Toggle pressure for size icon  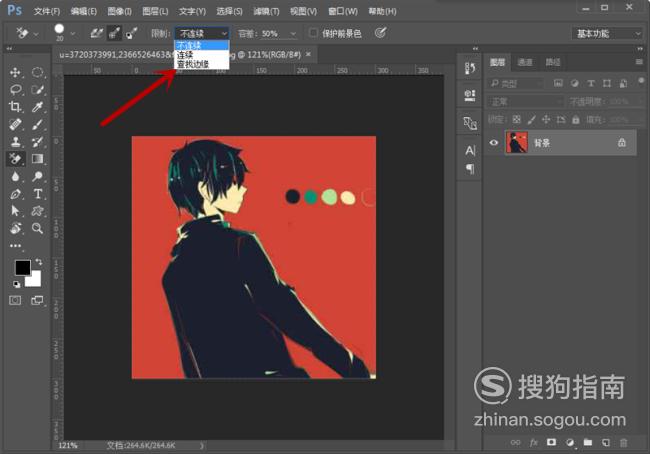380,33
